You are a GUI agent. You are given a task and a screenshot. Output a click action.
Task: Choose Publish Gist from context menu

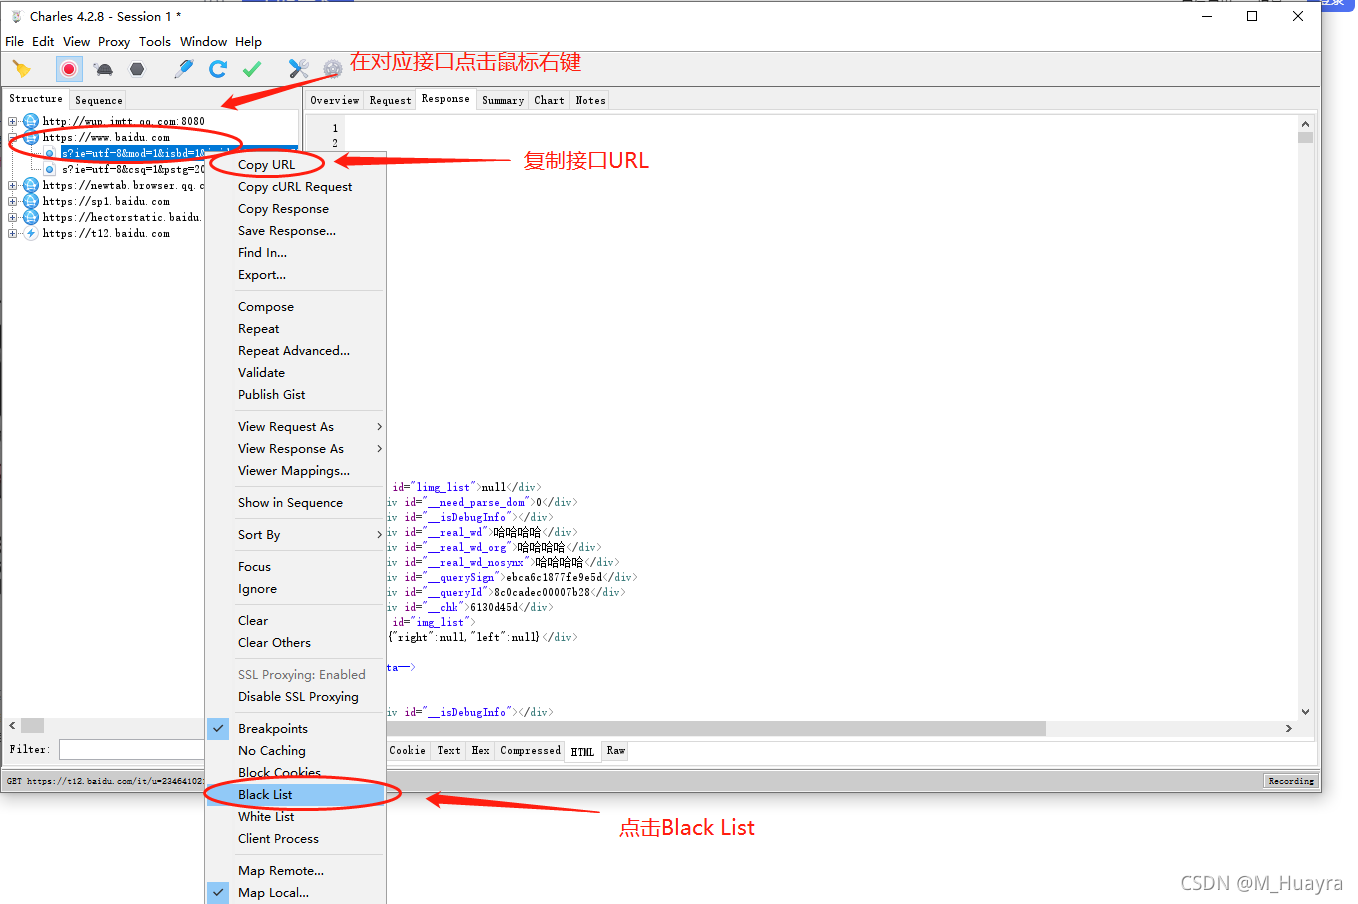[295, 395]
